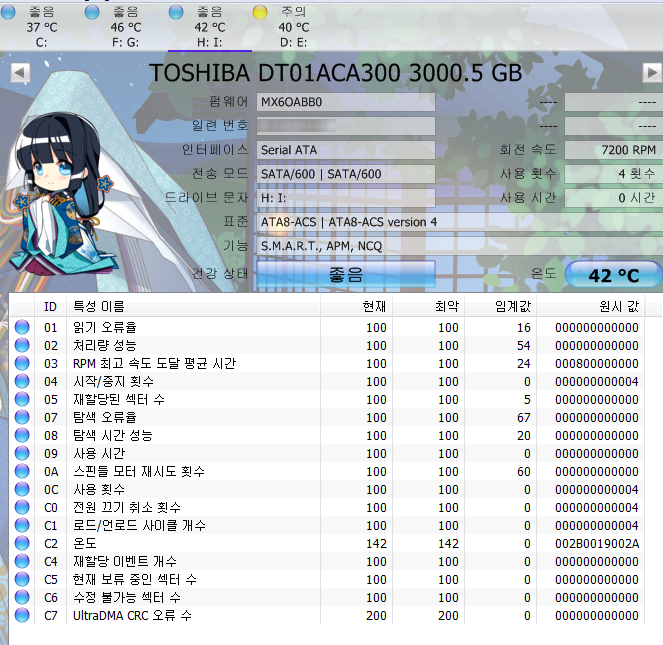The width and height of the screenshot is (663, 645).
Task: Click the yellow caution status orb for D: E:
Action: click(260, 12)
